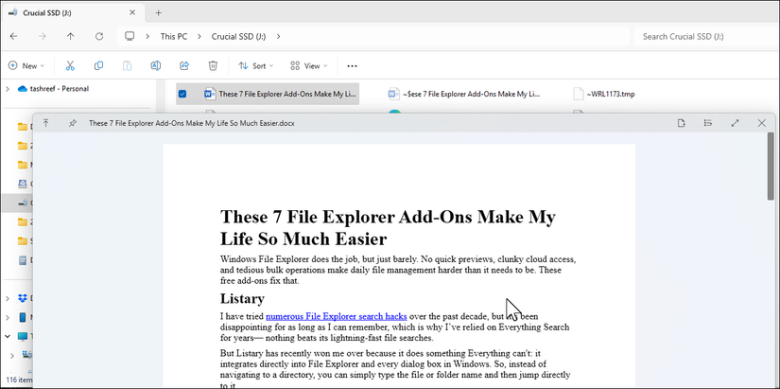The width and height of the screenshot is (780, 389).
Task: Click the Delete trash icon
Action: (x=213, y=66)
